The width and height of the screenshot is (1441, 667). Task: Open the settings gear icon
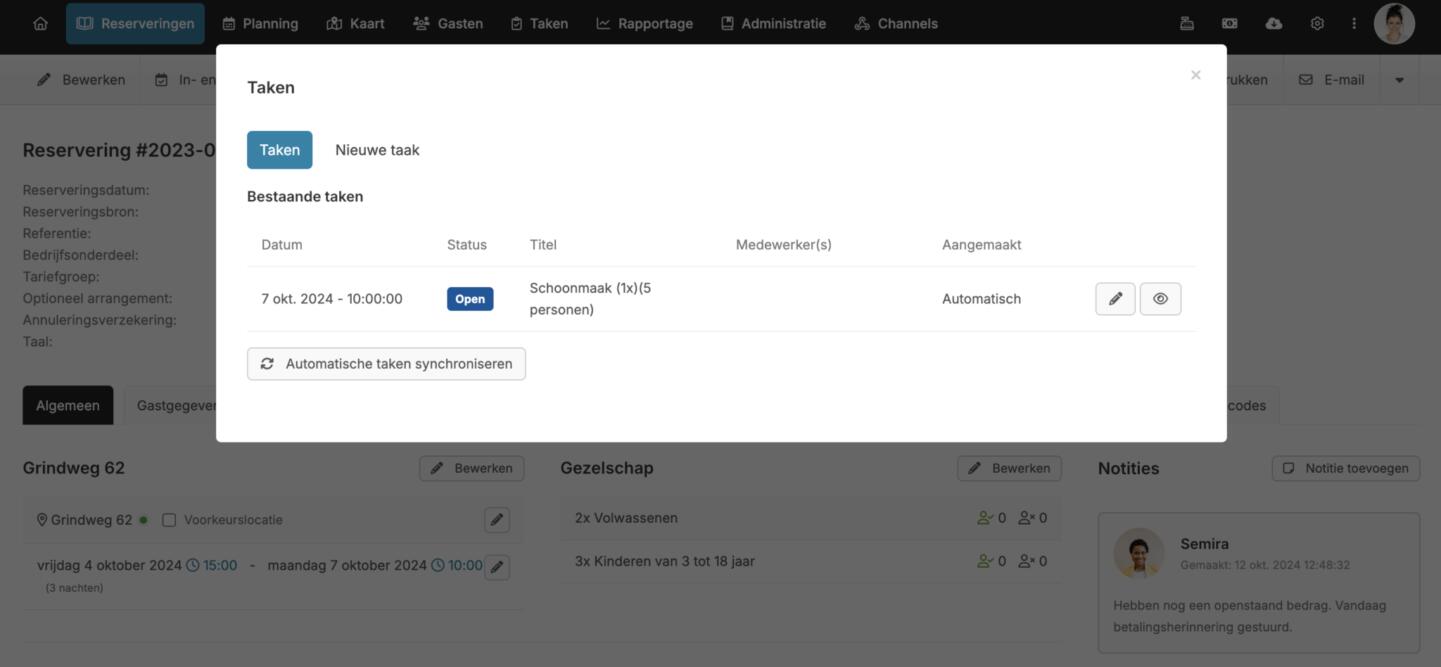tap(1317, 24)
